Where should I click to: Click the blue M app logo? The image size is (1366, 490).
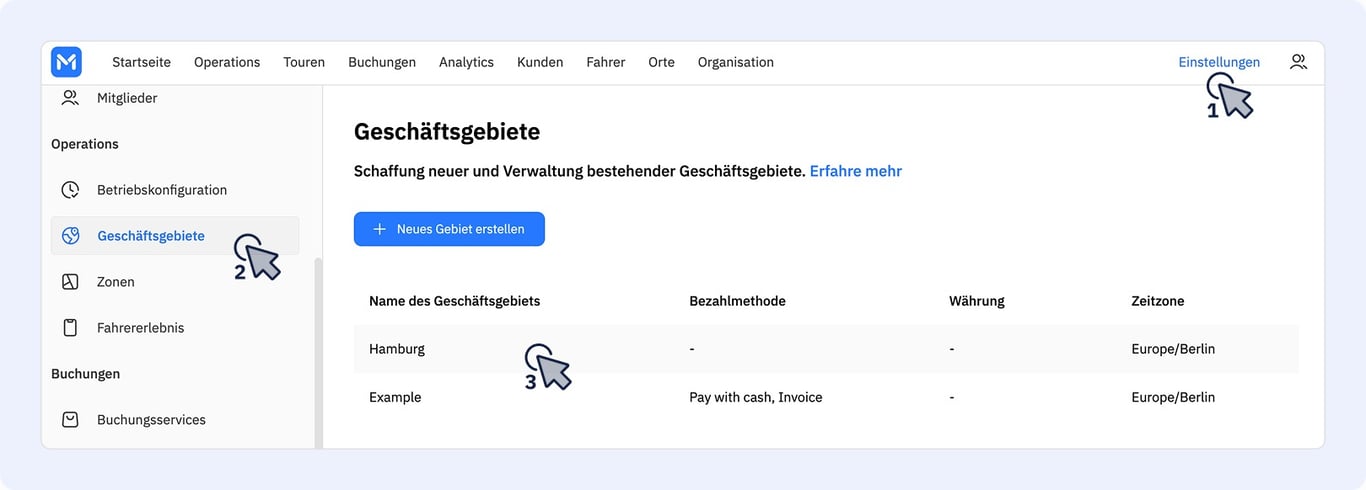click(66, 62)
